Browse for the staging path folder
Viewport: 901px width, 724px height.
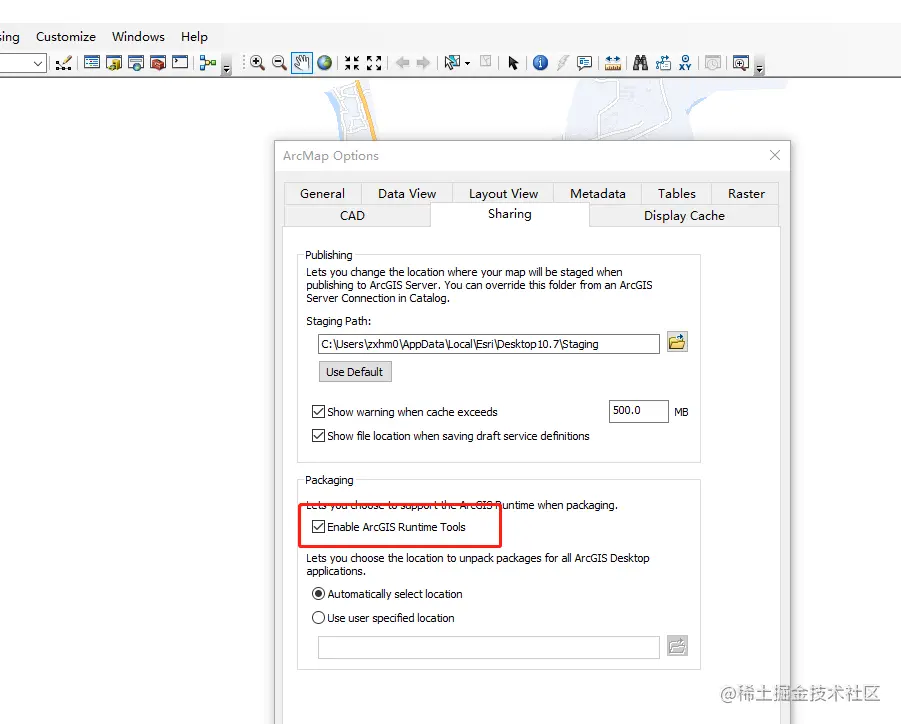tap(677, 342)
